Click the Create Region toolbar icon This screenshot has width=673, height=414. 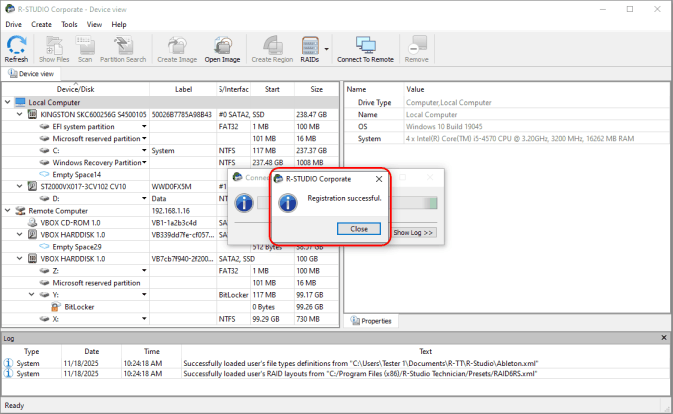click(271, 48)
